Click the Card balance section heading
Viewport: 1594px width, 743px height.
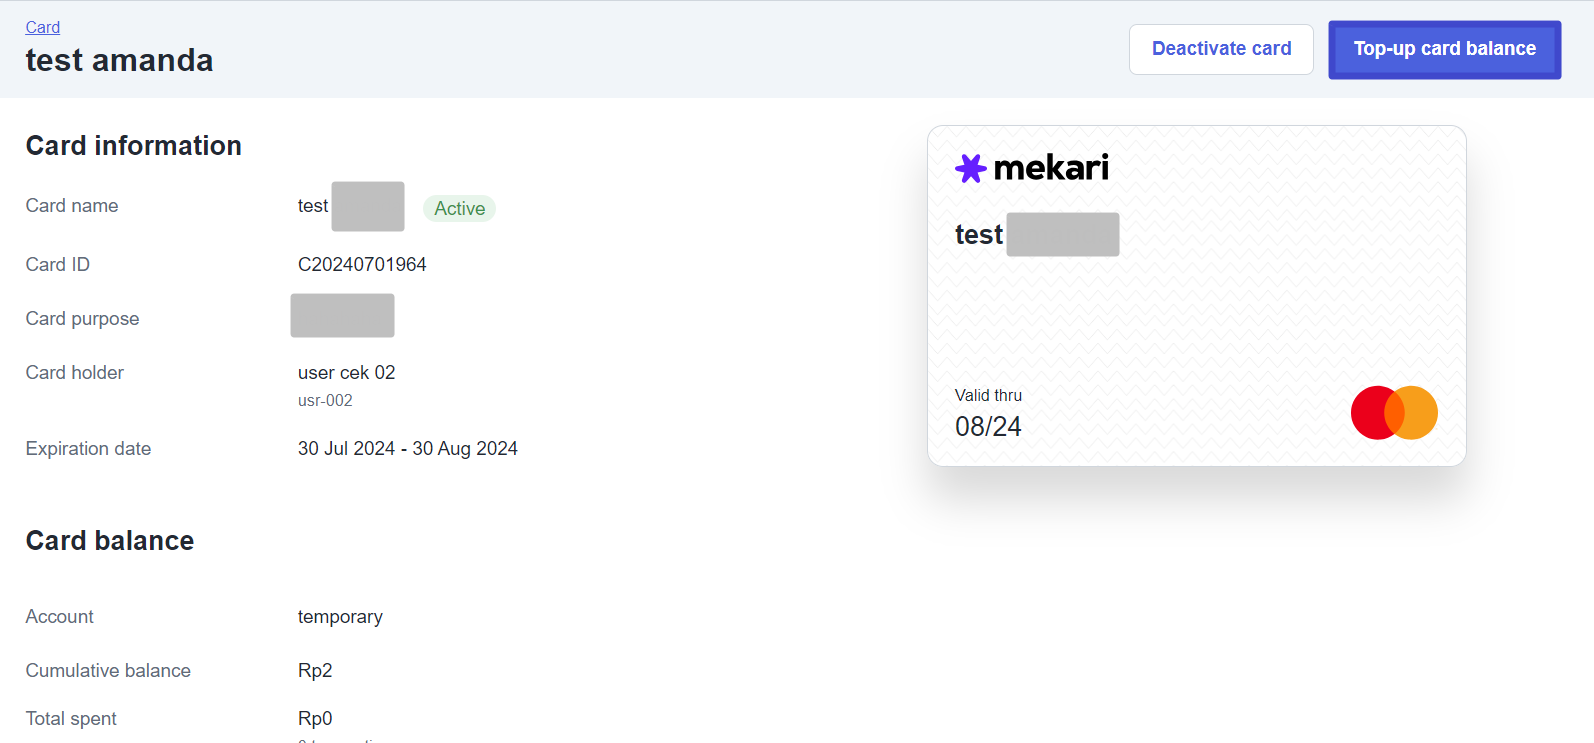[x=110, y=541]
